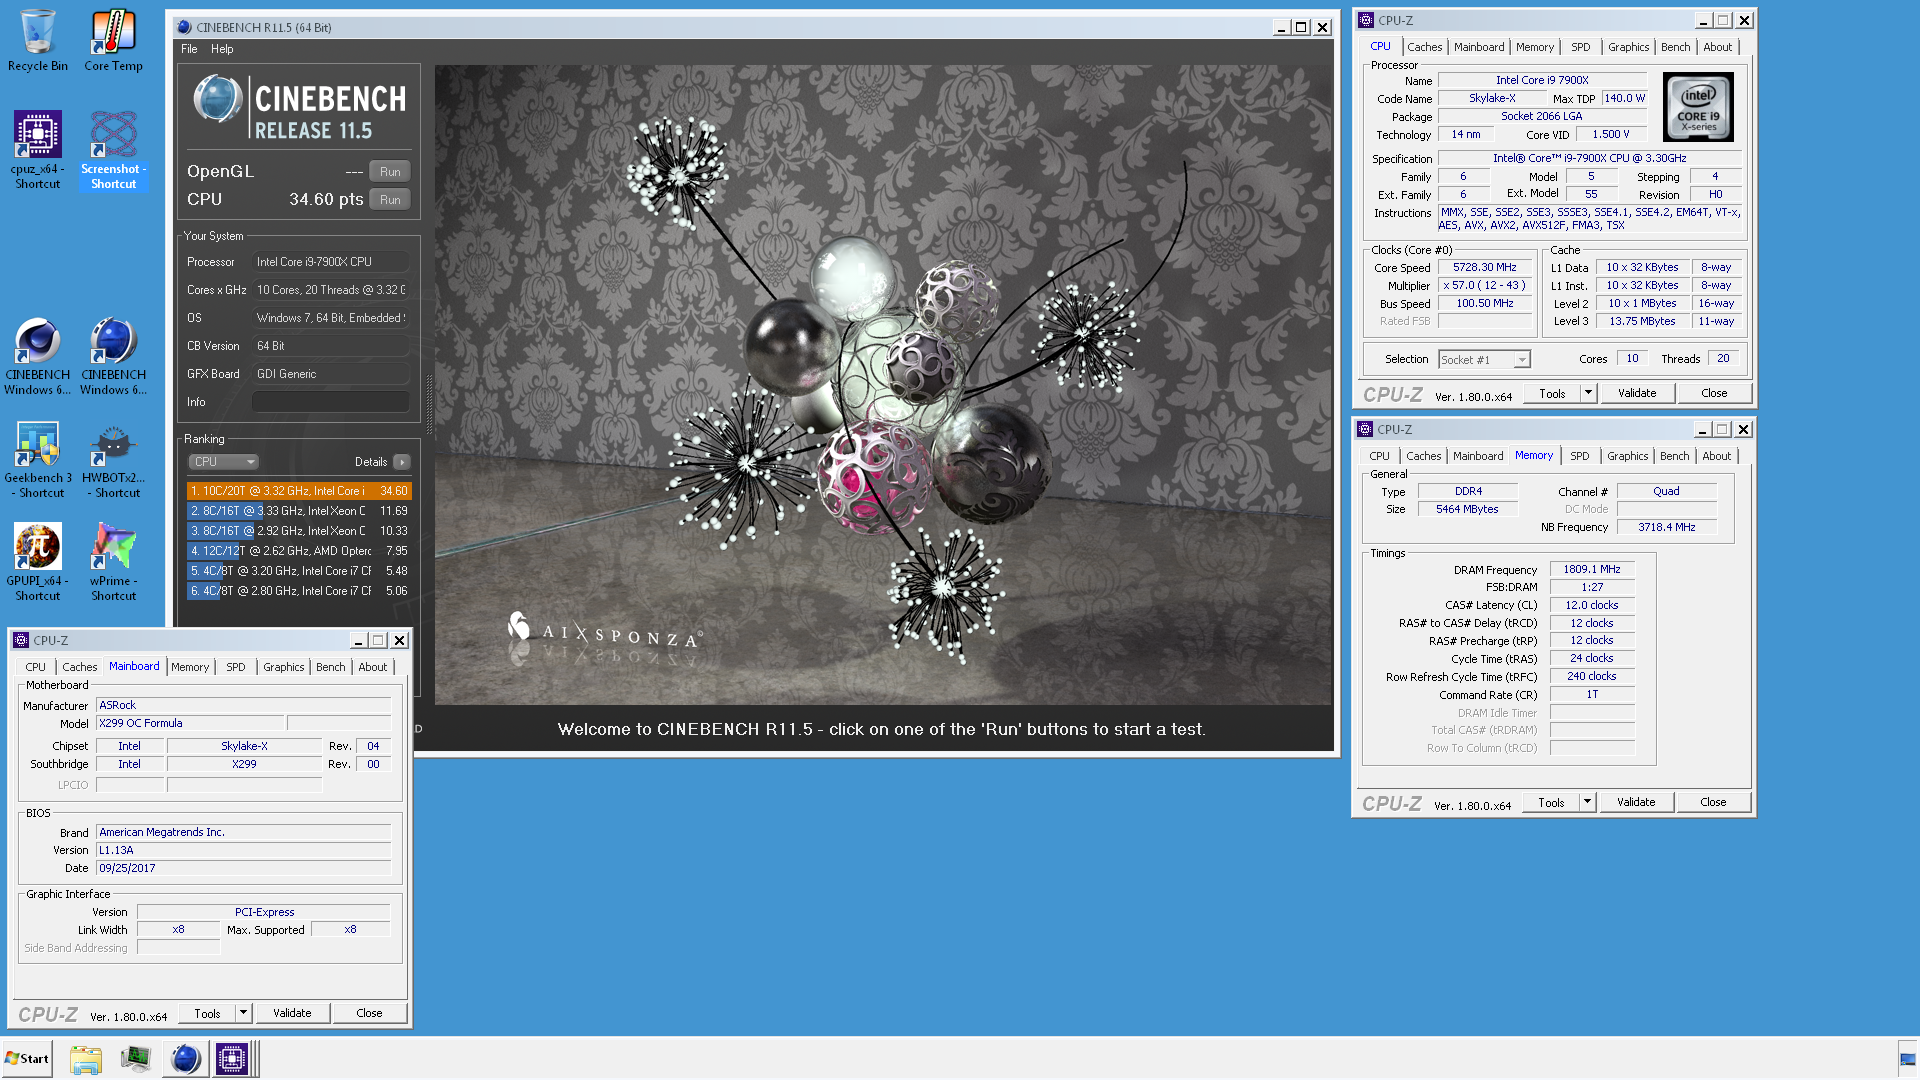This screenshot has width=1920, height=1080.
Task: Switch to Mainboard tab in top CPU-Z window
Action: [1479, 47]
